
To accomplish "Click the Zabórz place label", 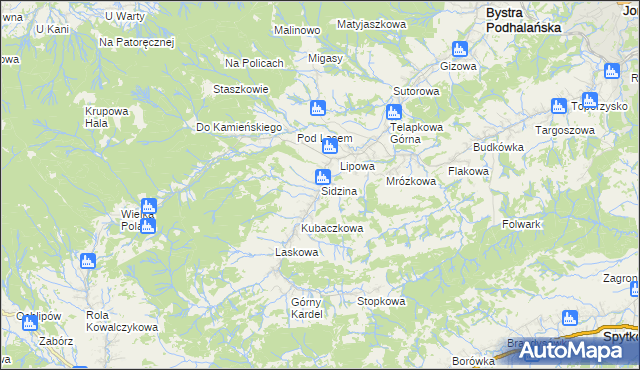I will tap(56, 341).
